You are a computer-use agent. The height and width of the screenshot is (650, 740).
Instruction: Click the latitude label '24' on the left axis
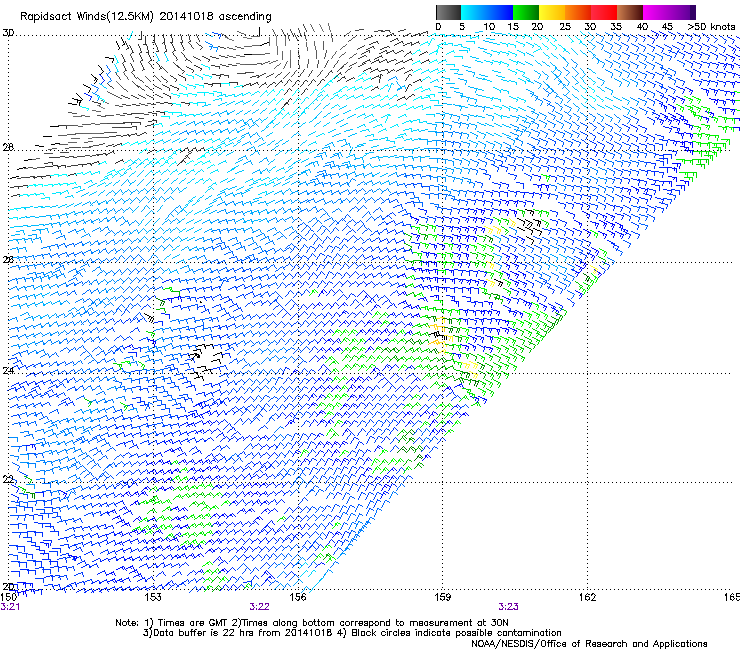pos(8,371)
